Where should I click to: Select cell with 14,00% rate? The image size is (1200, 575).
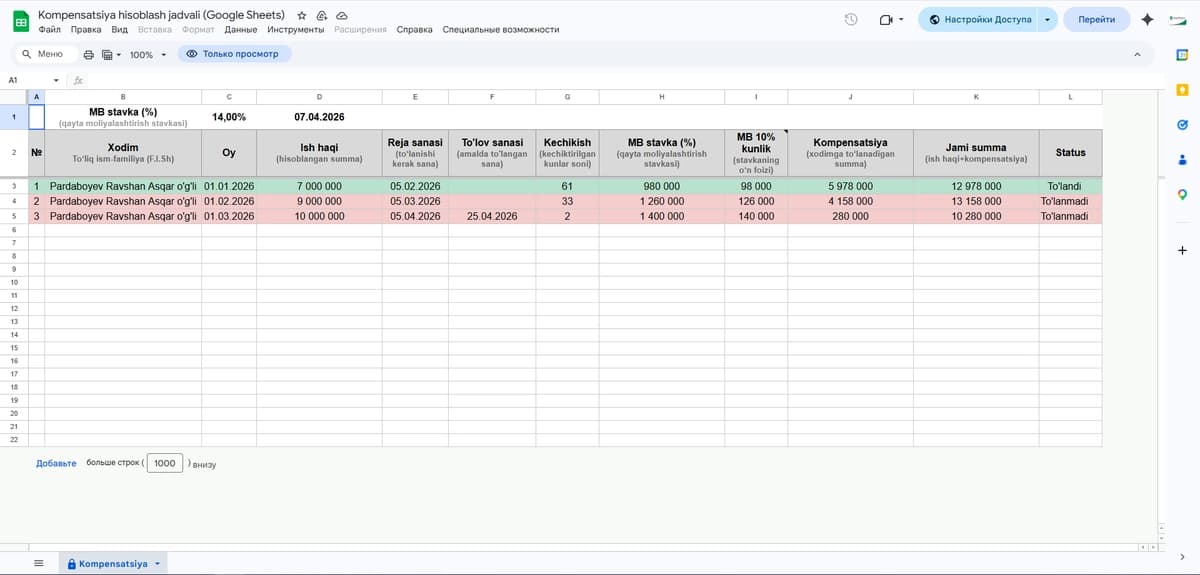229,117
